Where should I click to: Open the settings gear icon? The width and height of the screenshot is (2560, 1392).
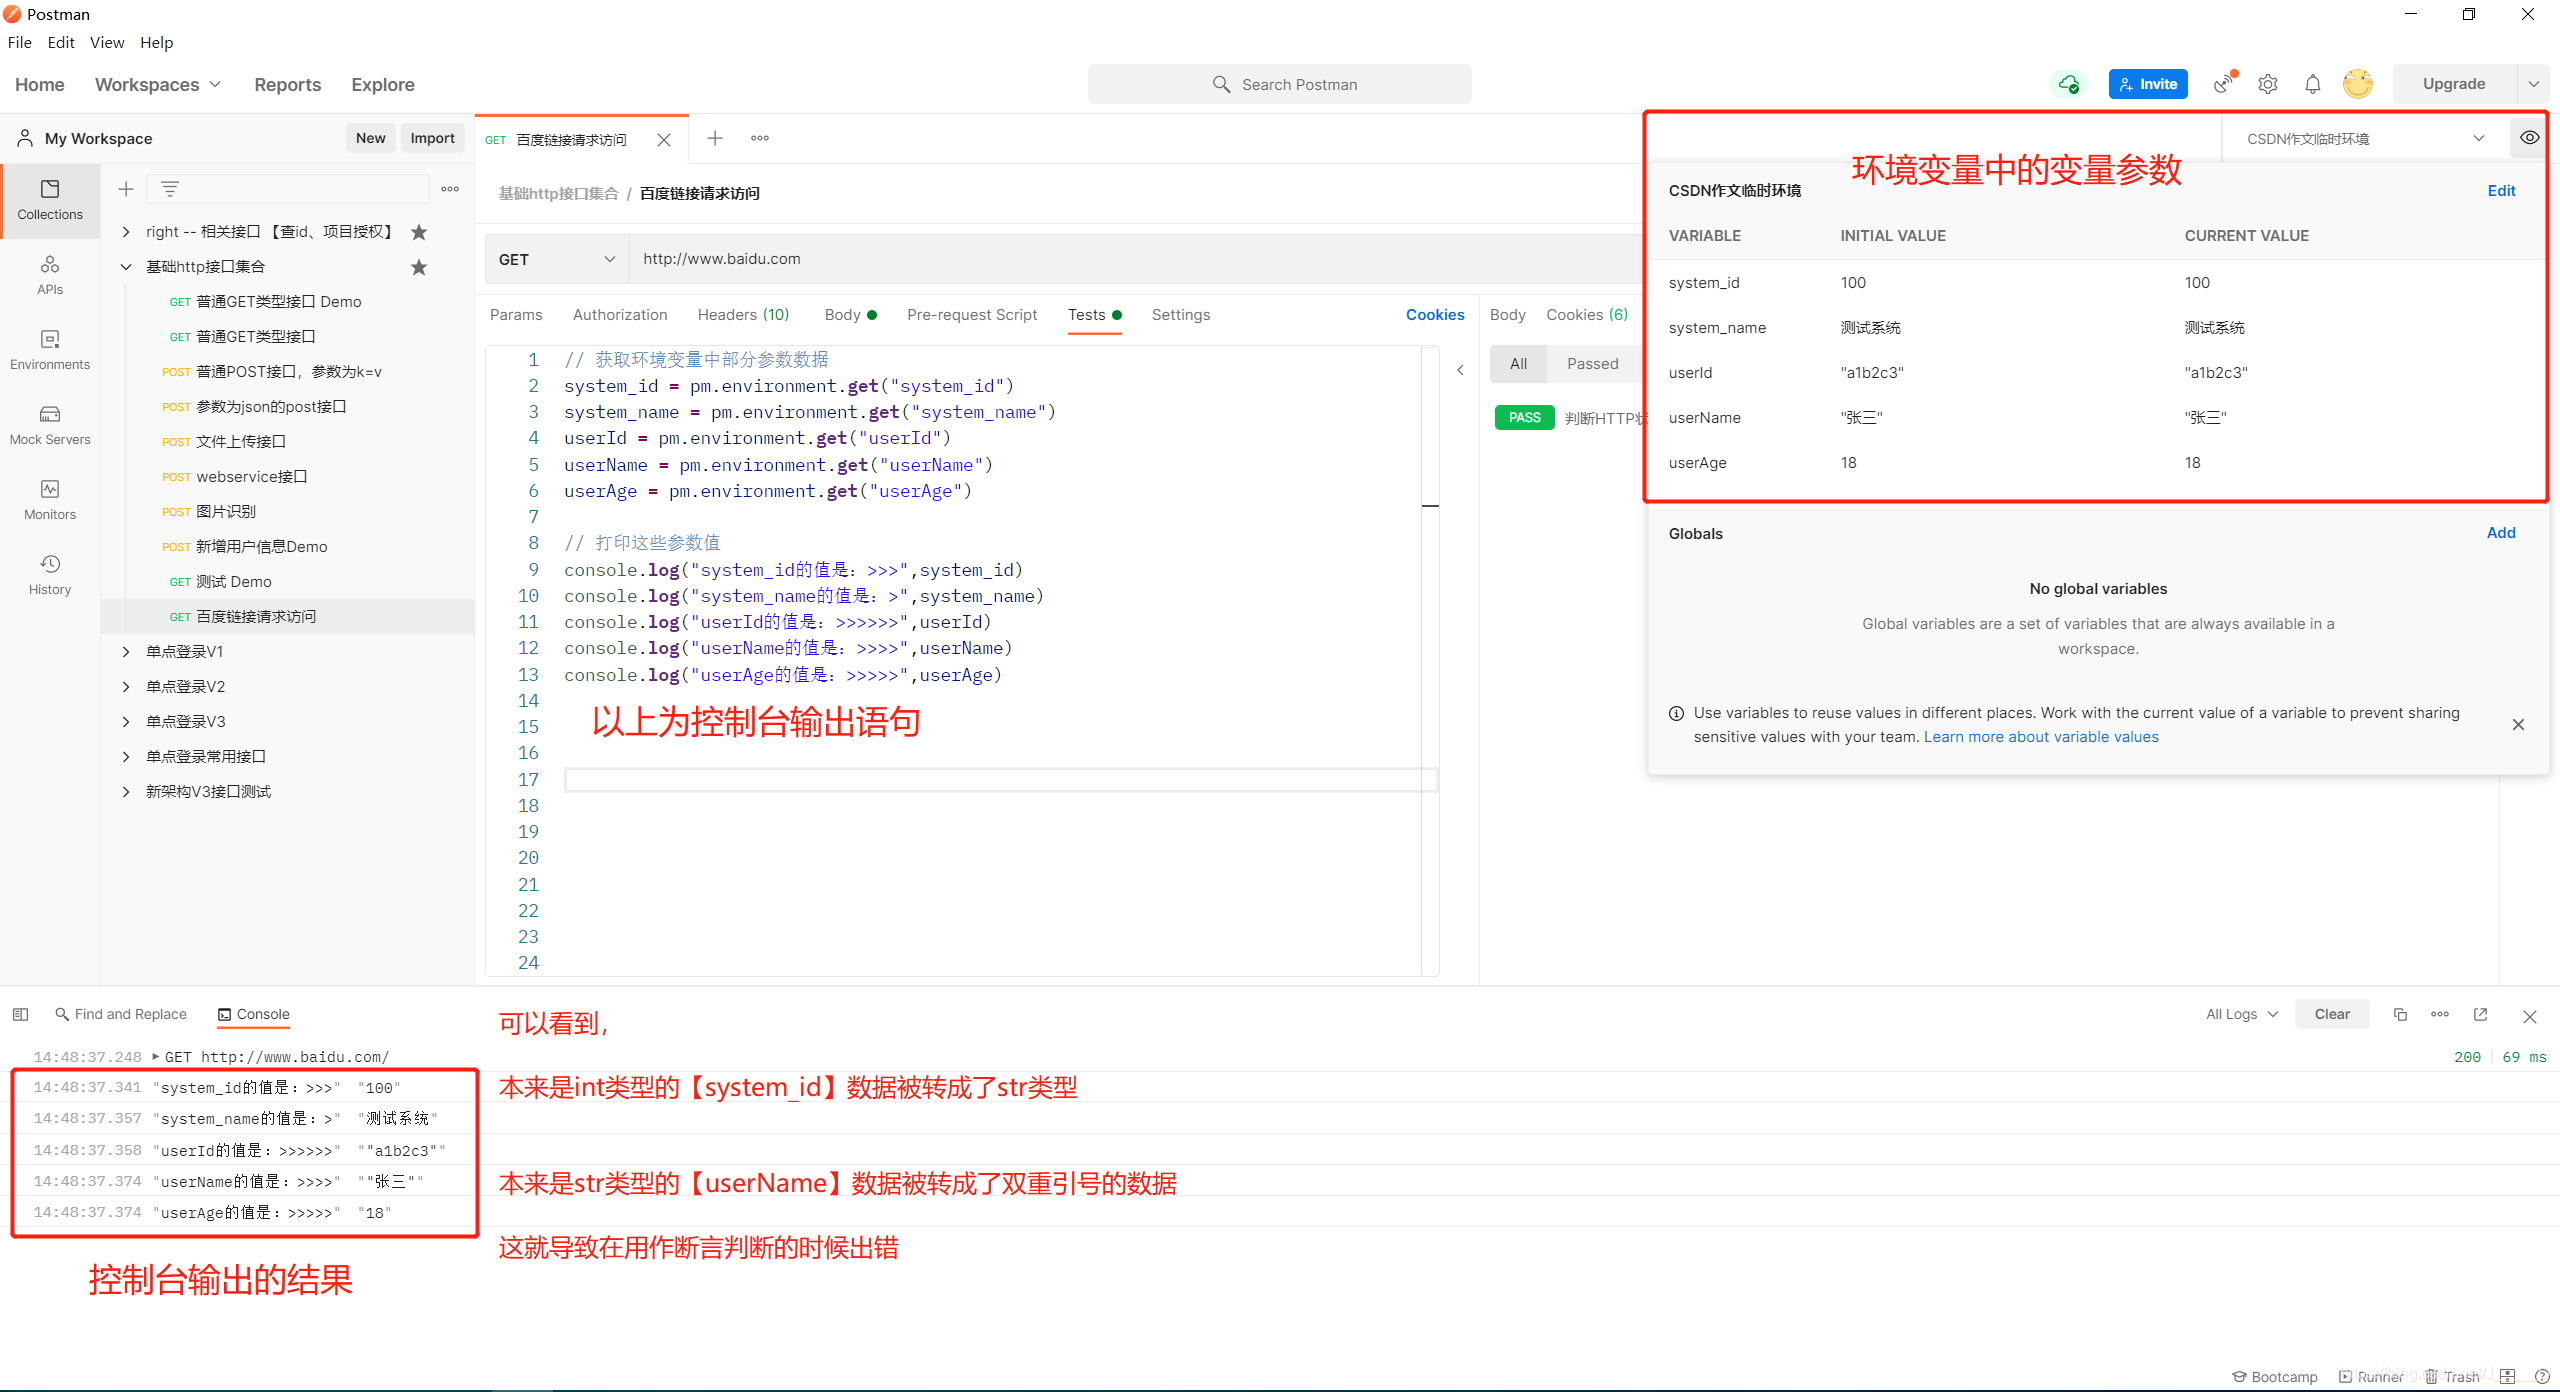[x=2268, y=84]
